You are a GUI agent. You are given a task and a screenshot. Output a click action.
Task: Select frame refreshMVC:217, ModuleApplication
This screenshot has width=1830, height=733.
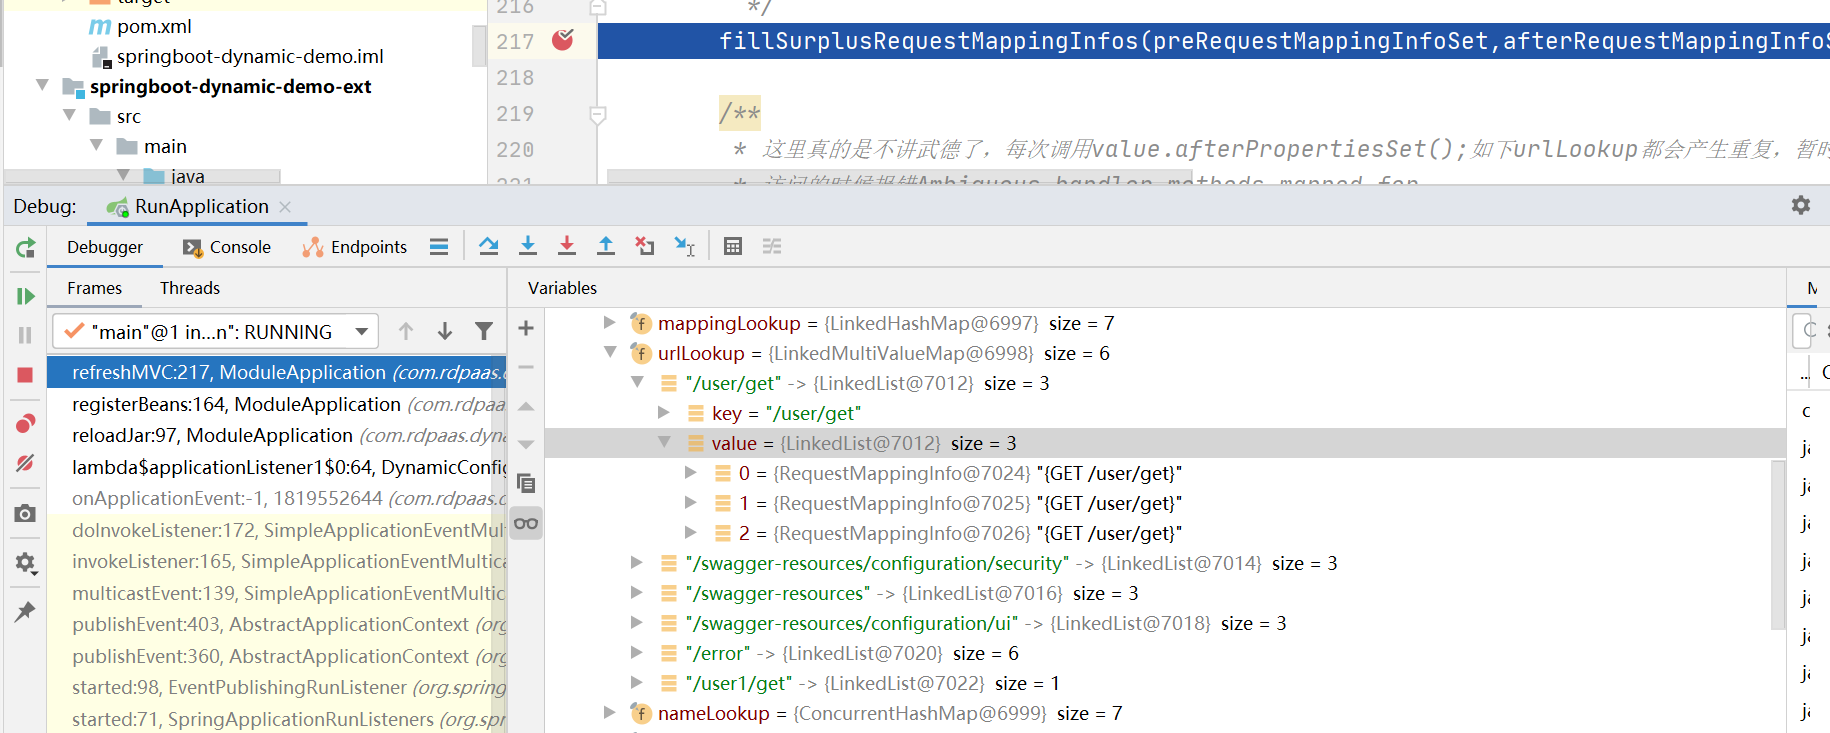pos(277,372)
